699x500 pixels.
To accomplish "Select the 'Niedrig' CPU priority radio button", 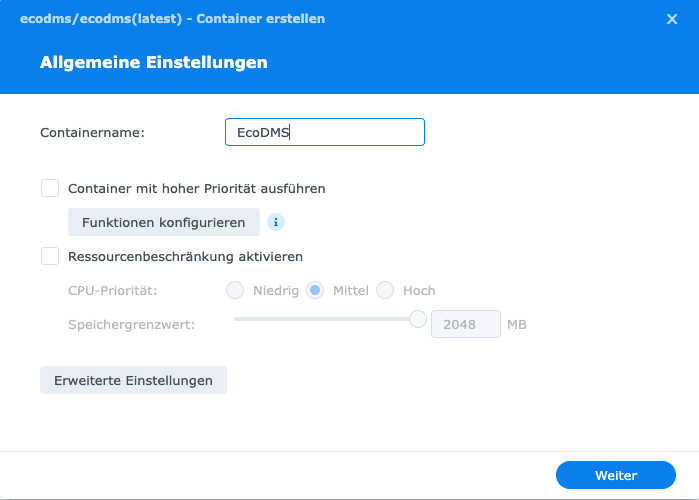I will coord(235,290).
